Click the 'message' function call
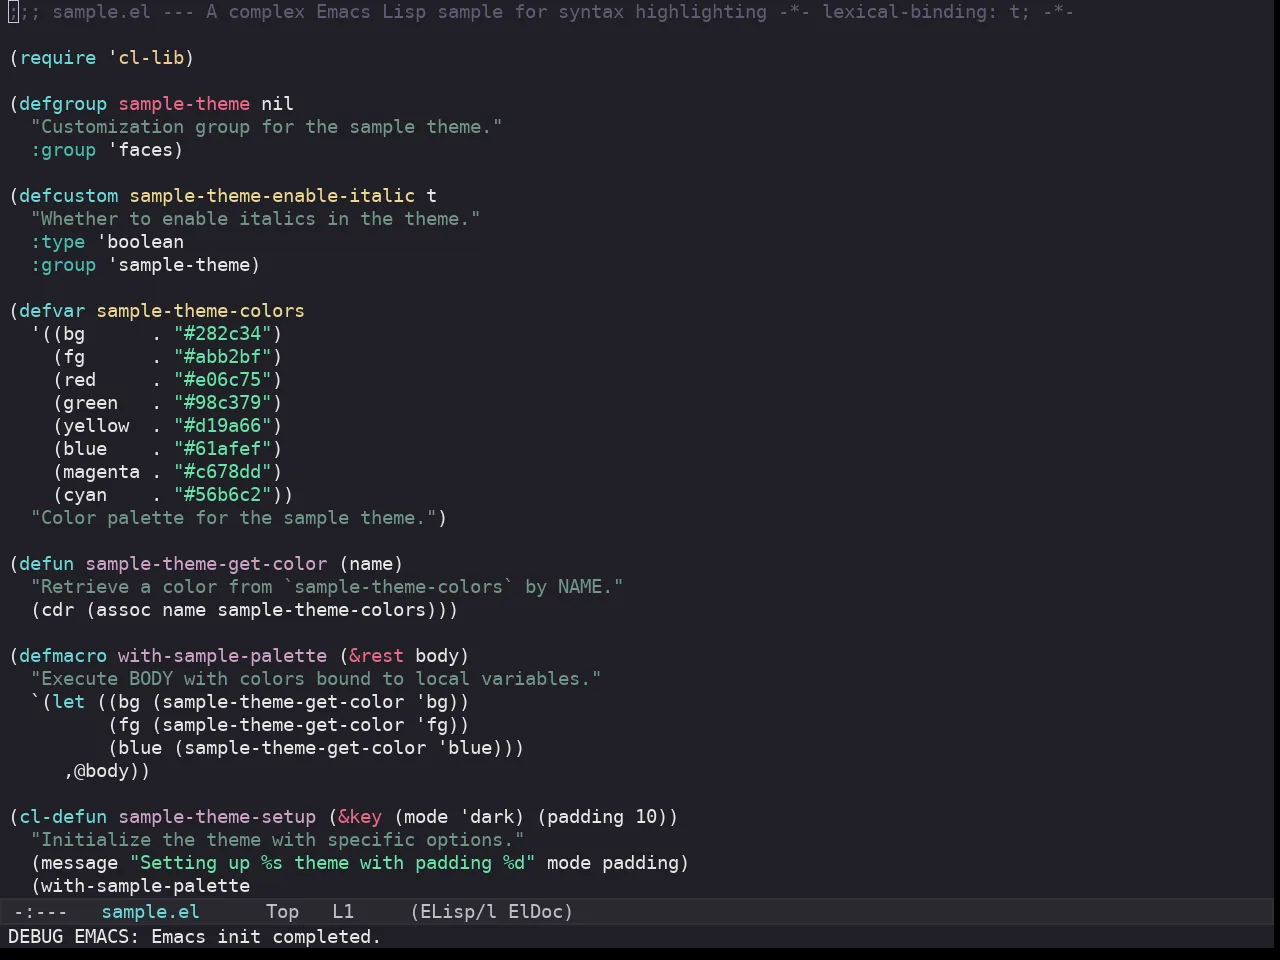 tap(79, 863)
